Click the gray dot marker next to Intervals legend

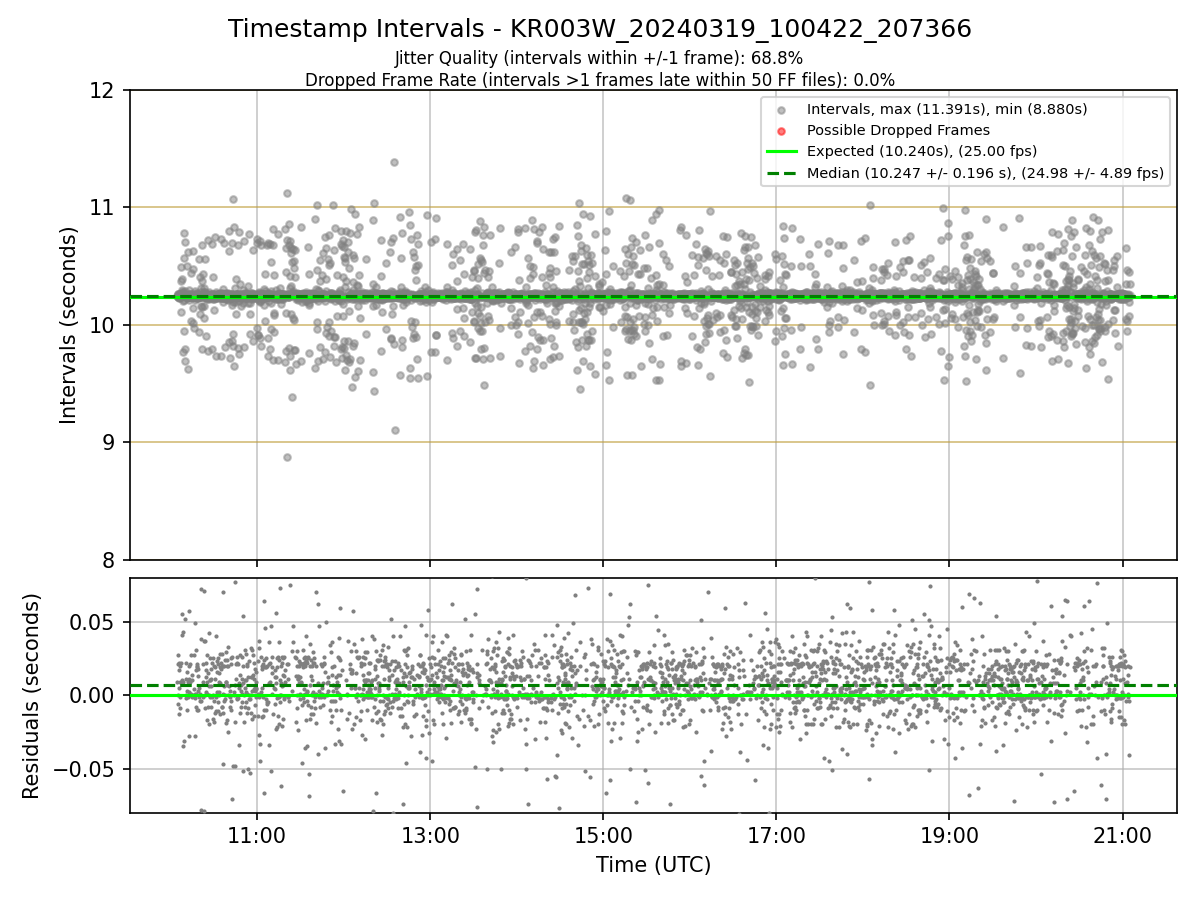click(781, 110)
